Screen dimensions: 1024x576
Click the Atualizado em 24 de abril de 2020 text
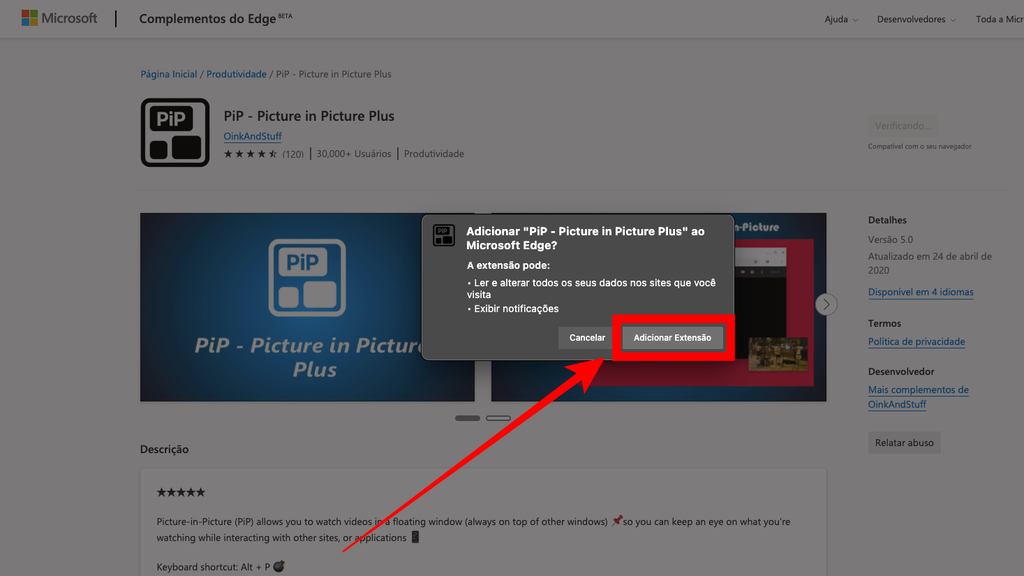pos(930,263)
